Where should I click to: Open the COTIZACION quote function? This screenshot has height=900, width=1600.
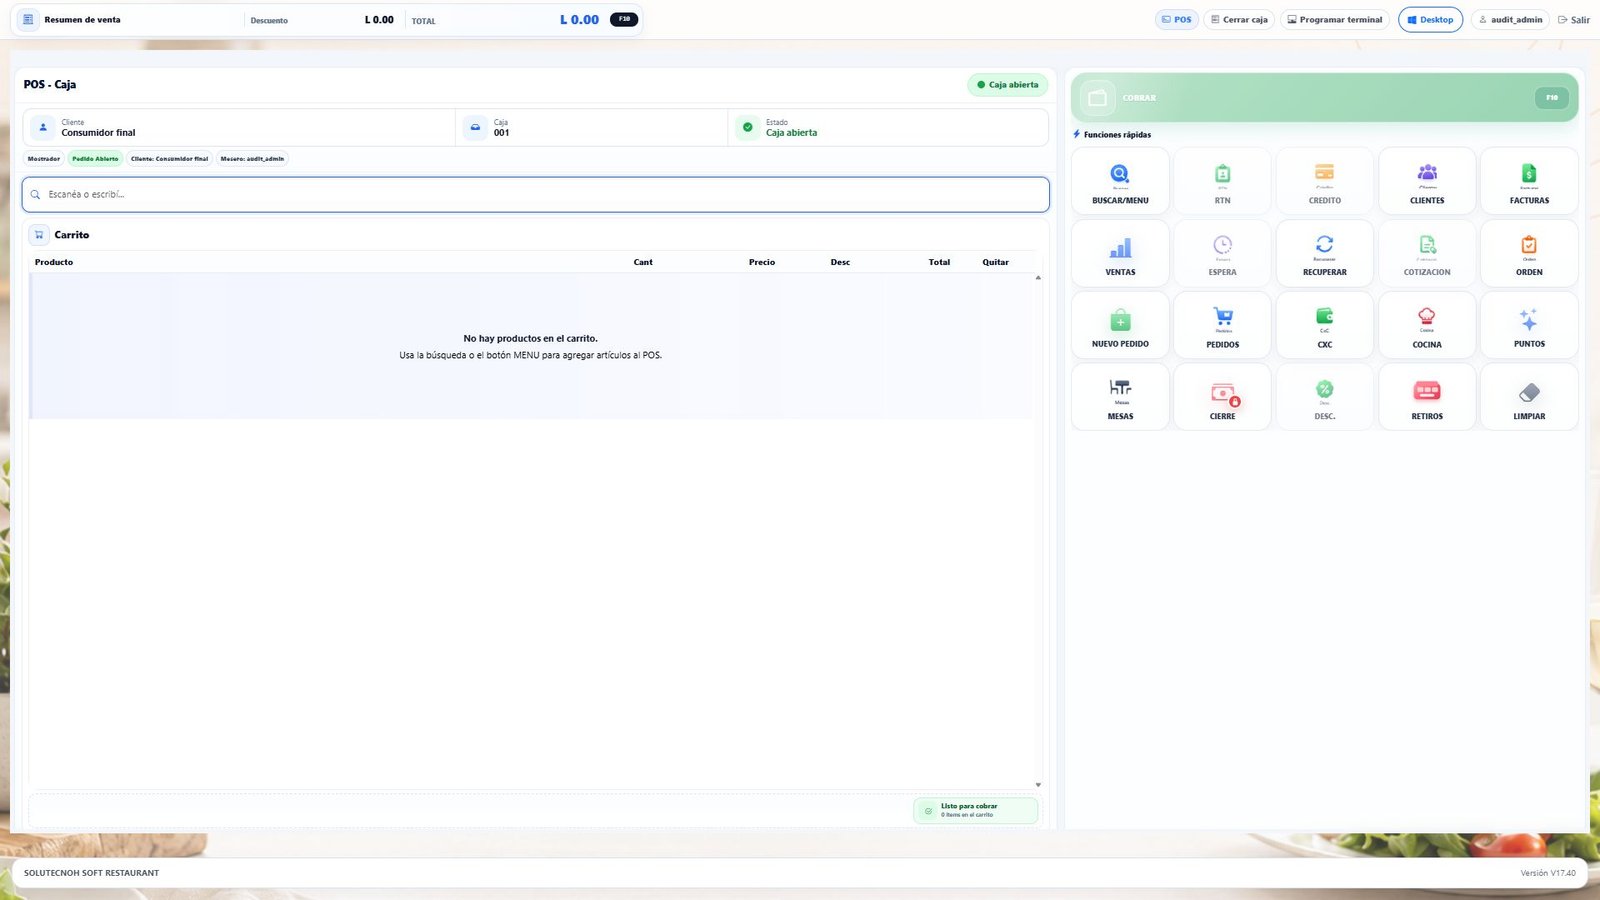click(x=1427, y=253)
